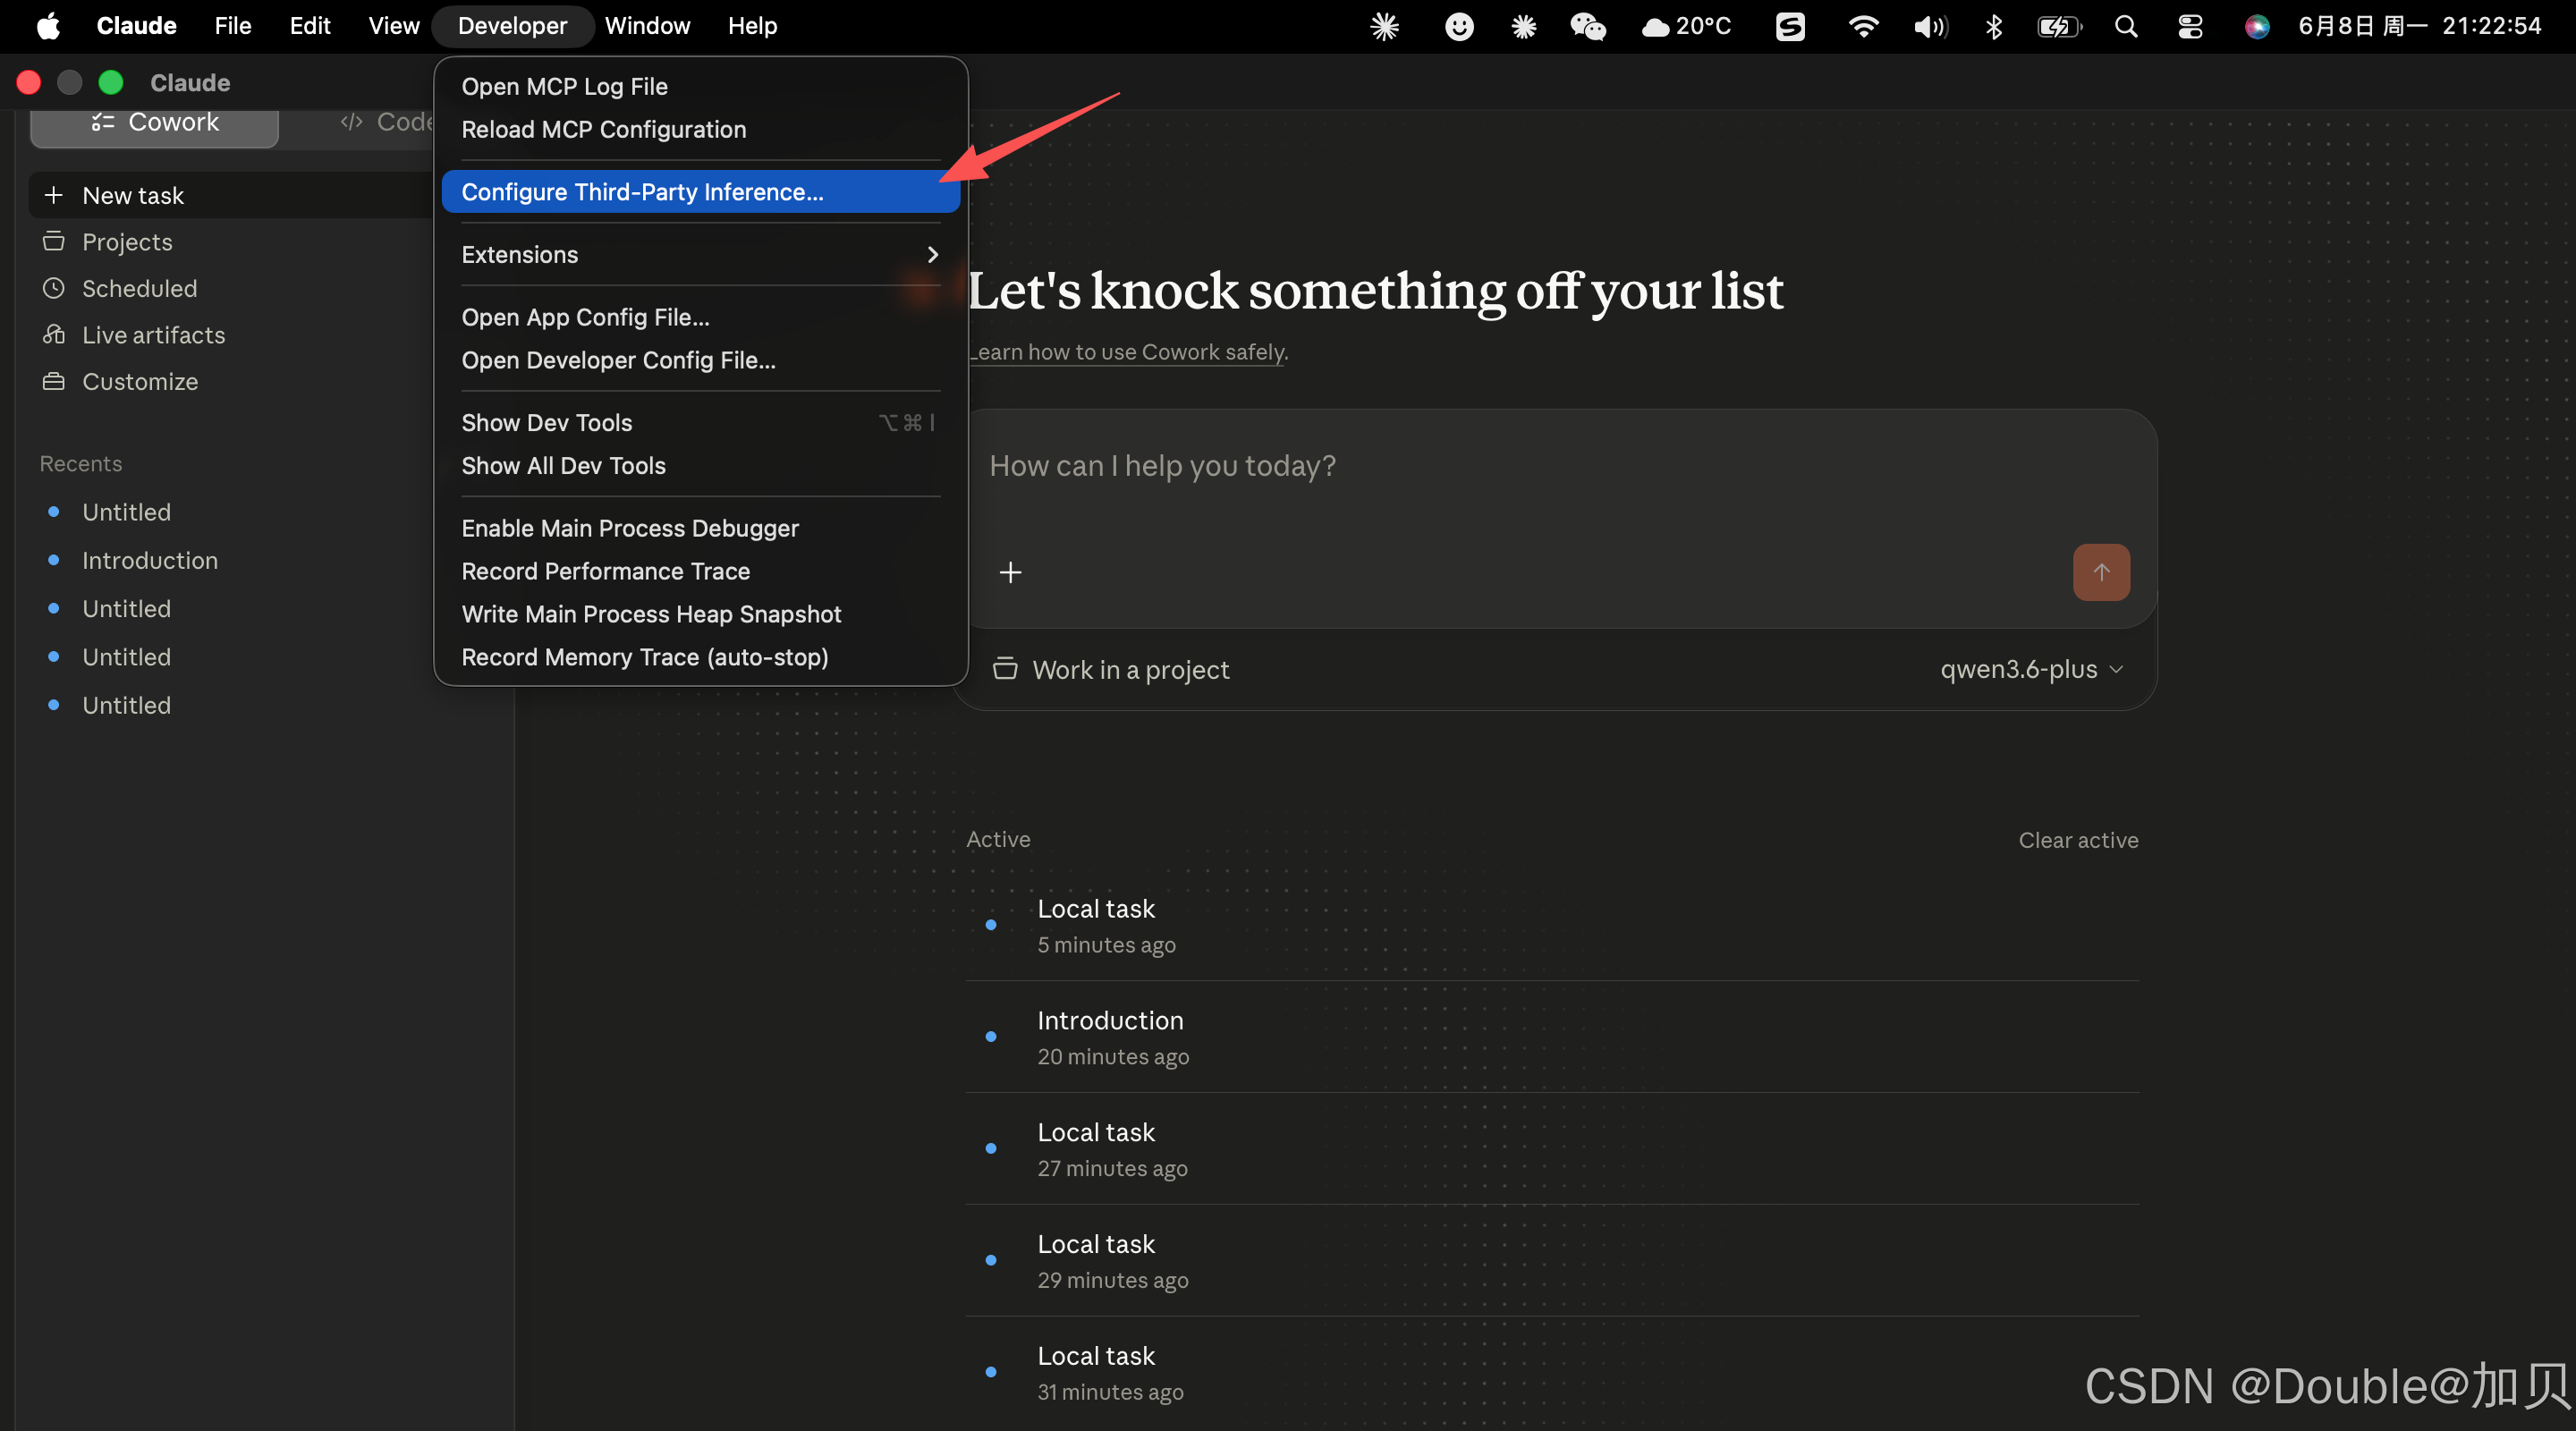Choose Open App Config File
2576x1431 pixels.
pyautogui.click(x=701, y=317)
